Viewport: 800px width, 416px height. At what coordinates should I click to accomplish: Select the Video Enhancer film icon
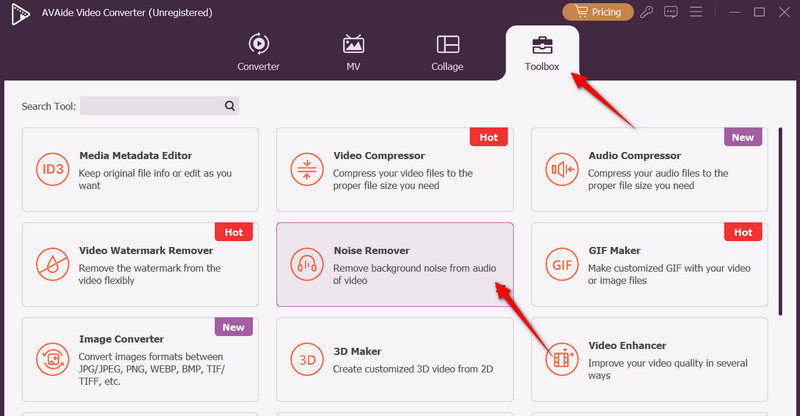point(560,358)
